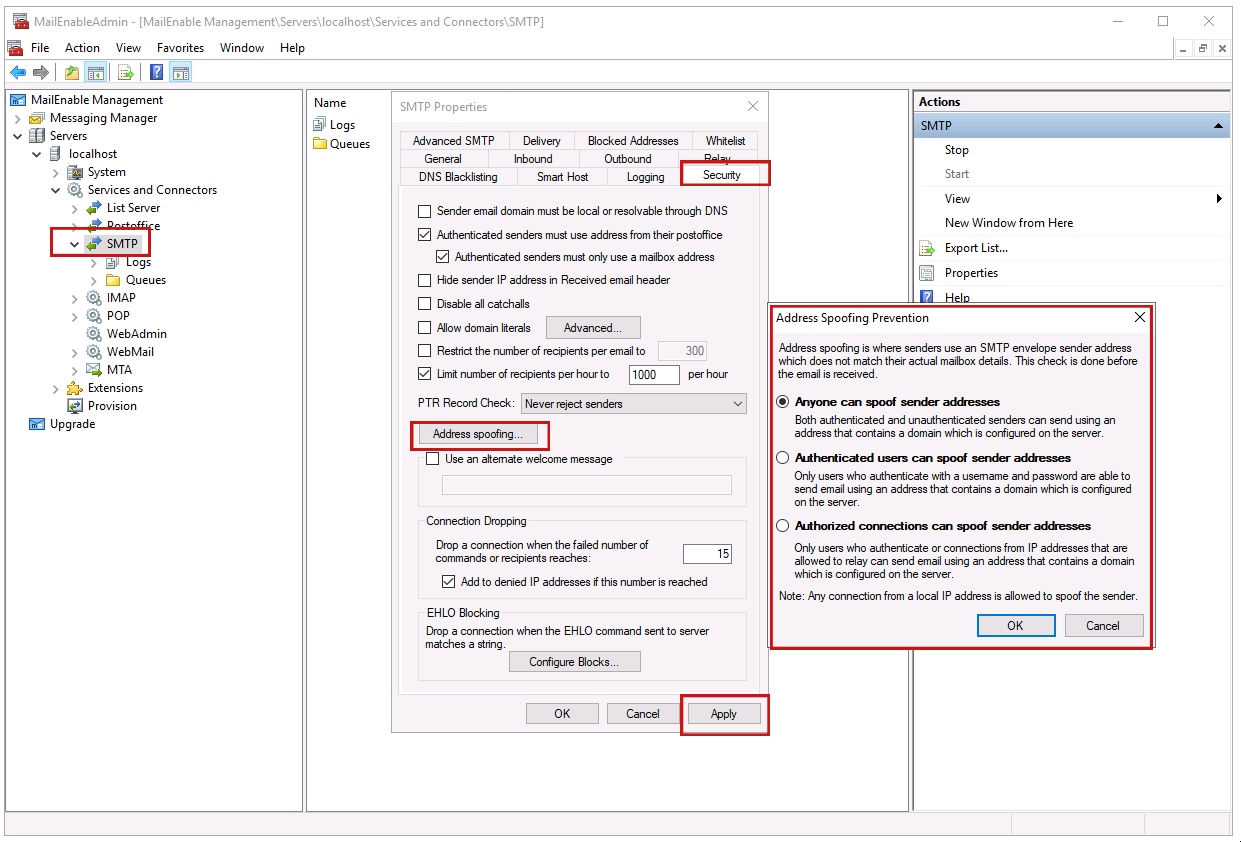Click the Provision icon in tree
Image resolution: width=1241 pixels, height=842 pixels.
[x=75, y=406]
